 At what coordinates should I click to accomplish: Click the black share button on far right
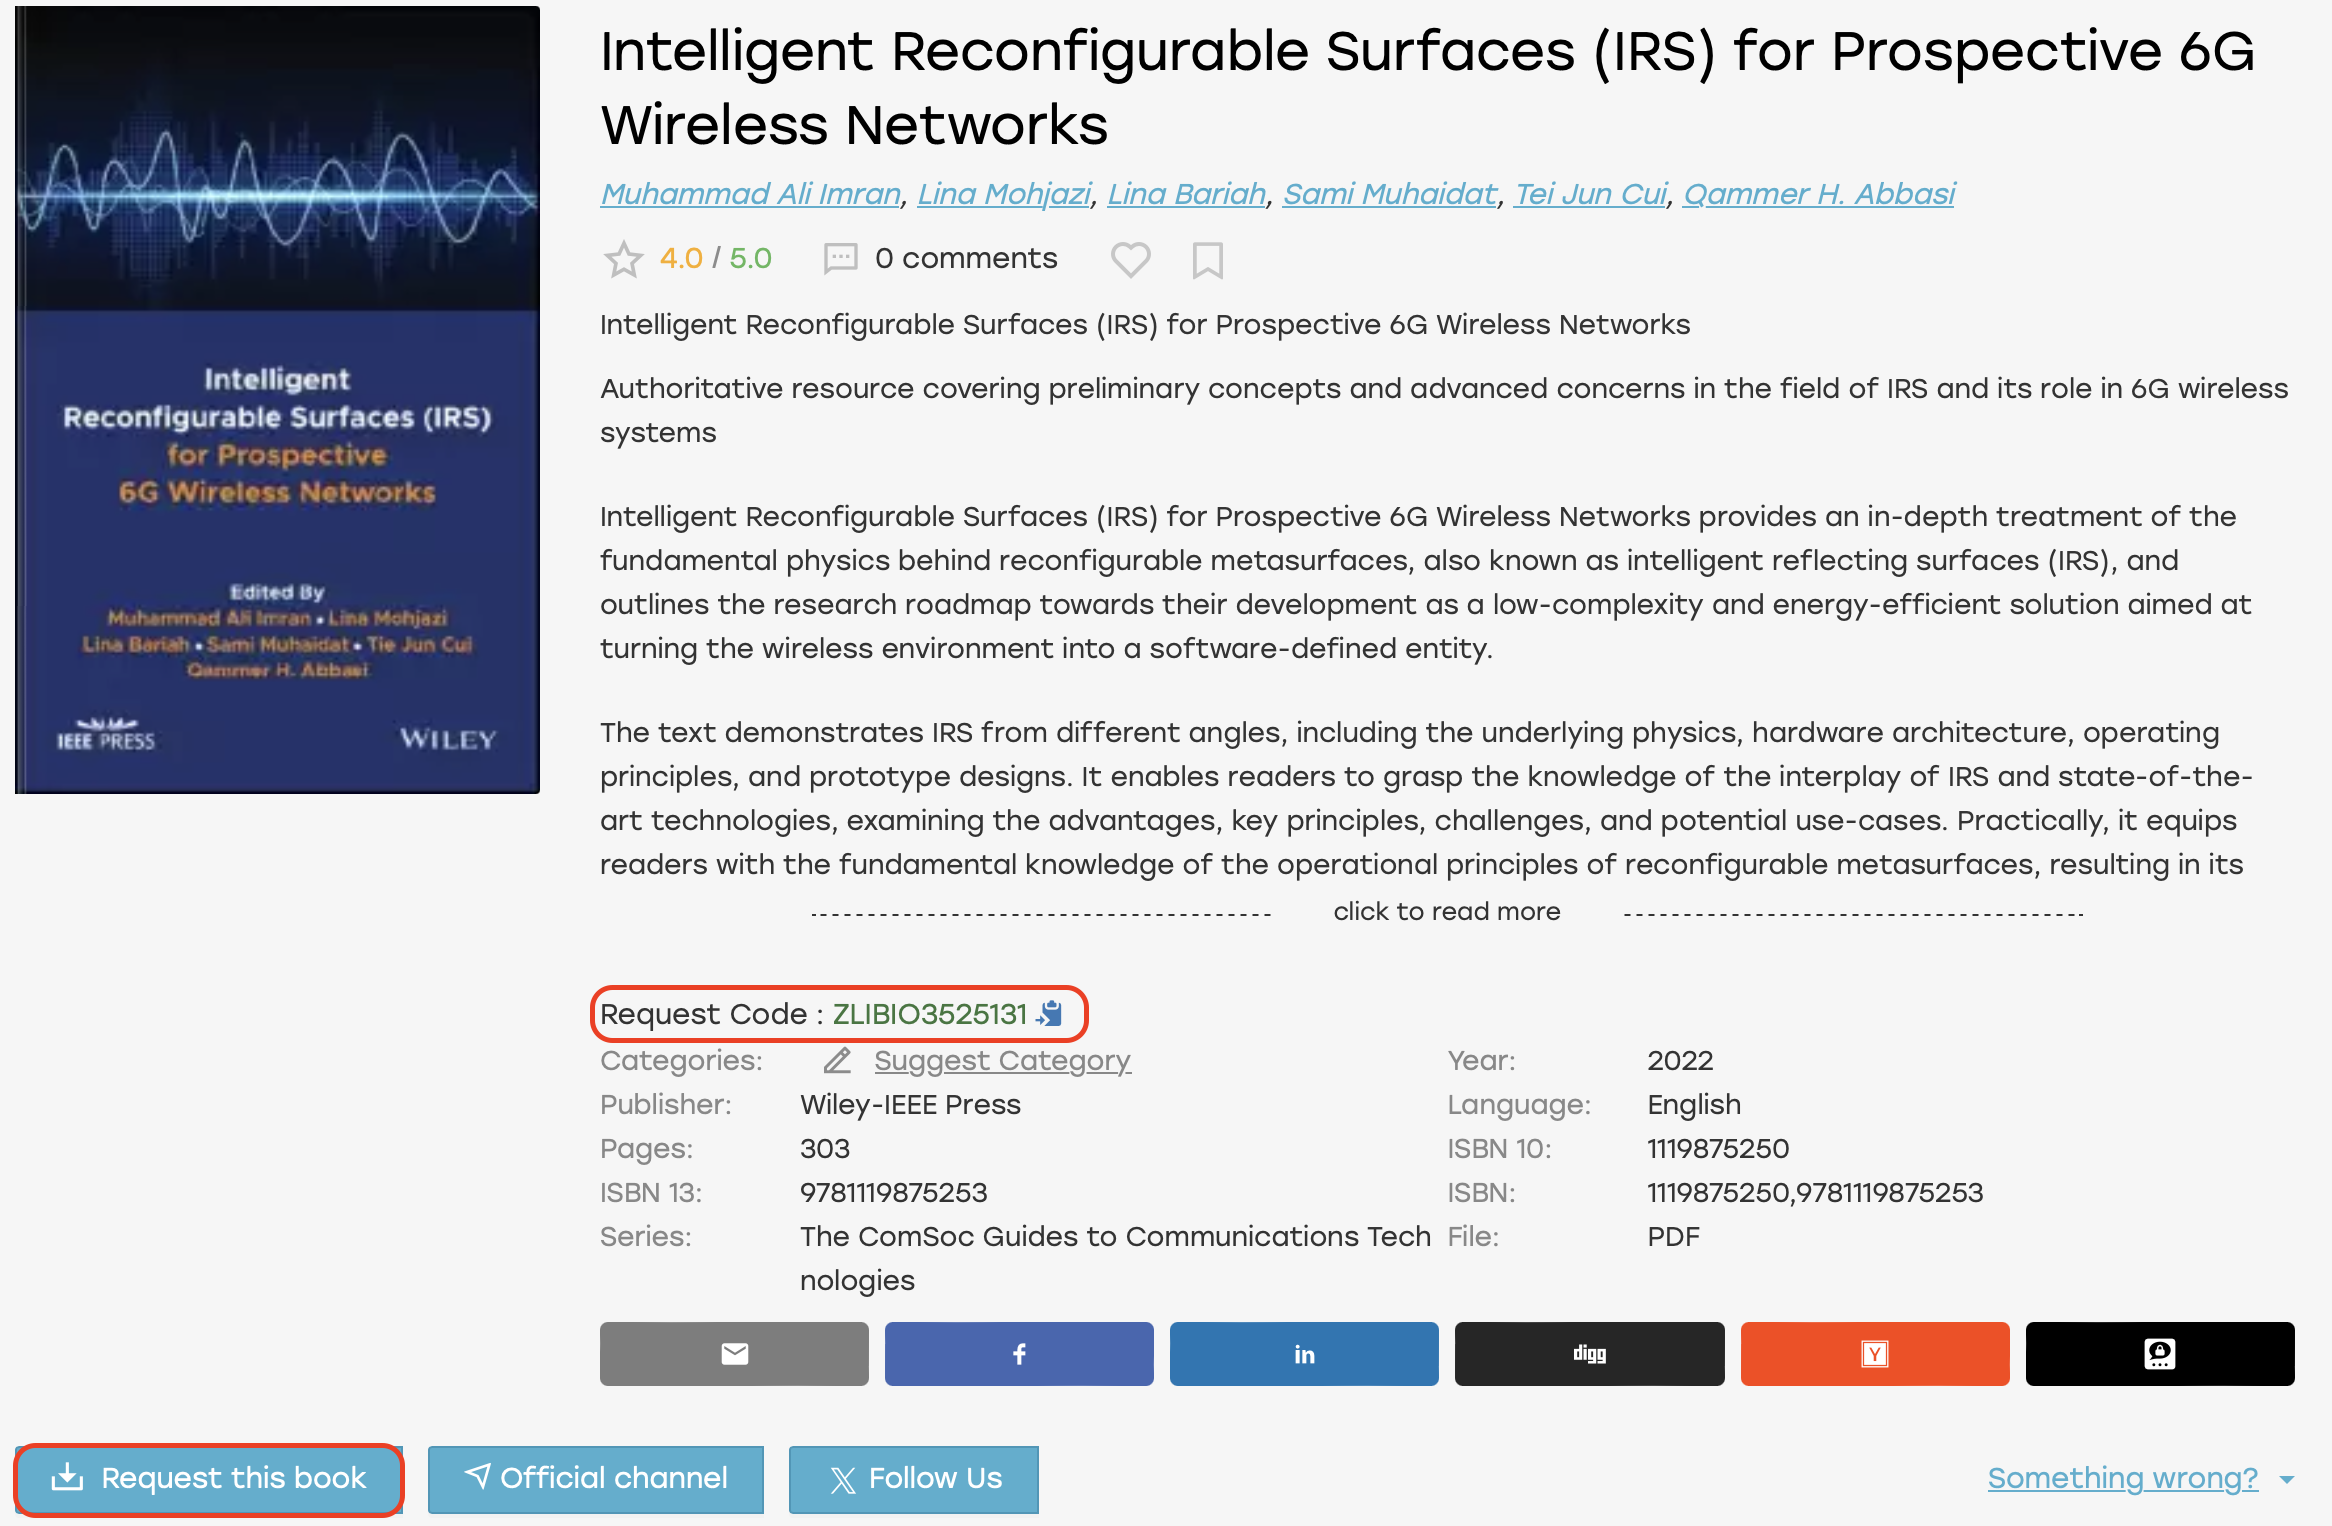coord(2160,1354)
